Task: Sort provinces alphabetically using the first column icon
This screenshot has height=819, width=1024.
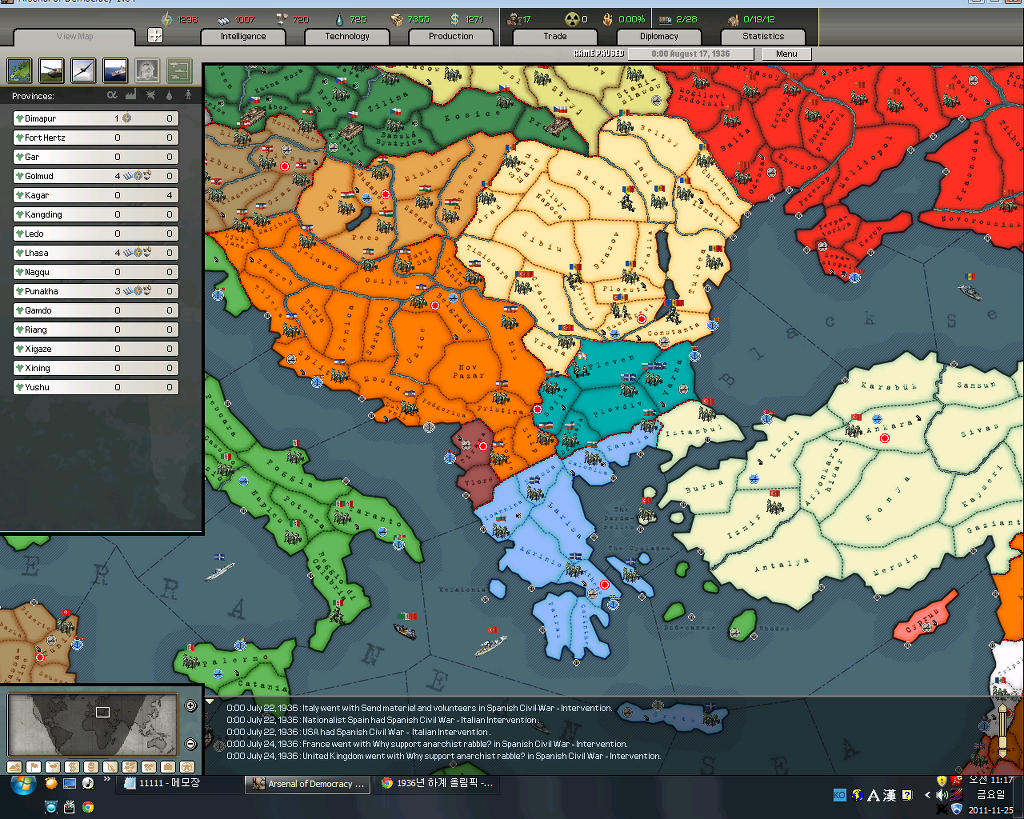Action: pyautogui.click(x=112, y=95)
